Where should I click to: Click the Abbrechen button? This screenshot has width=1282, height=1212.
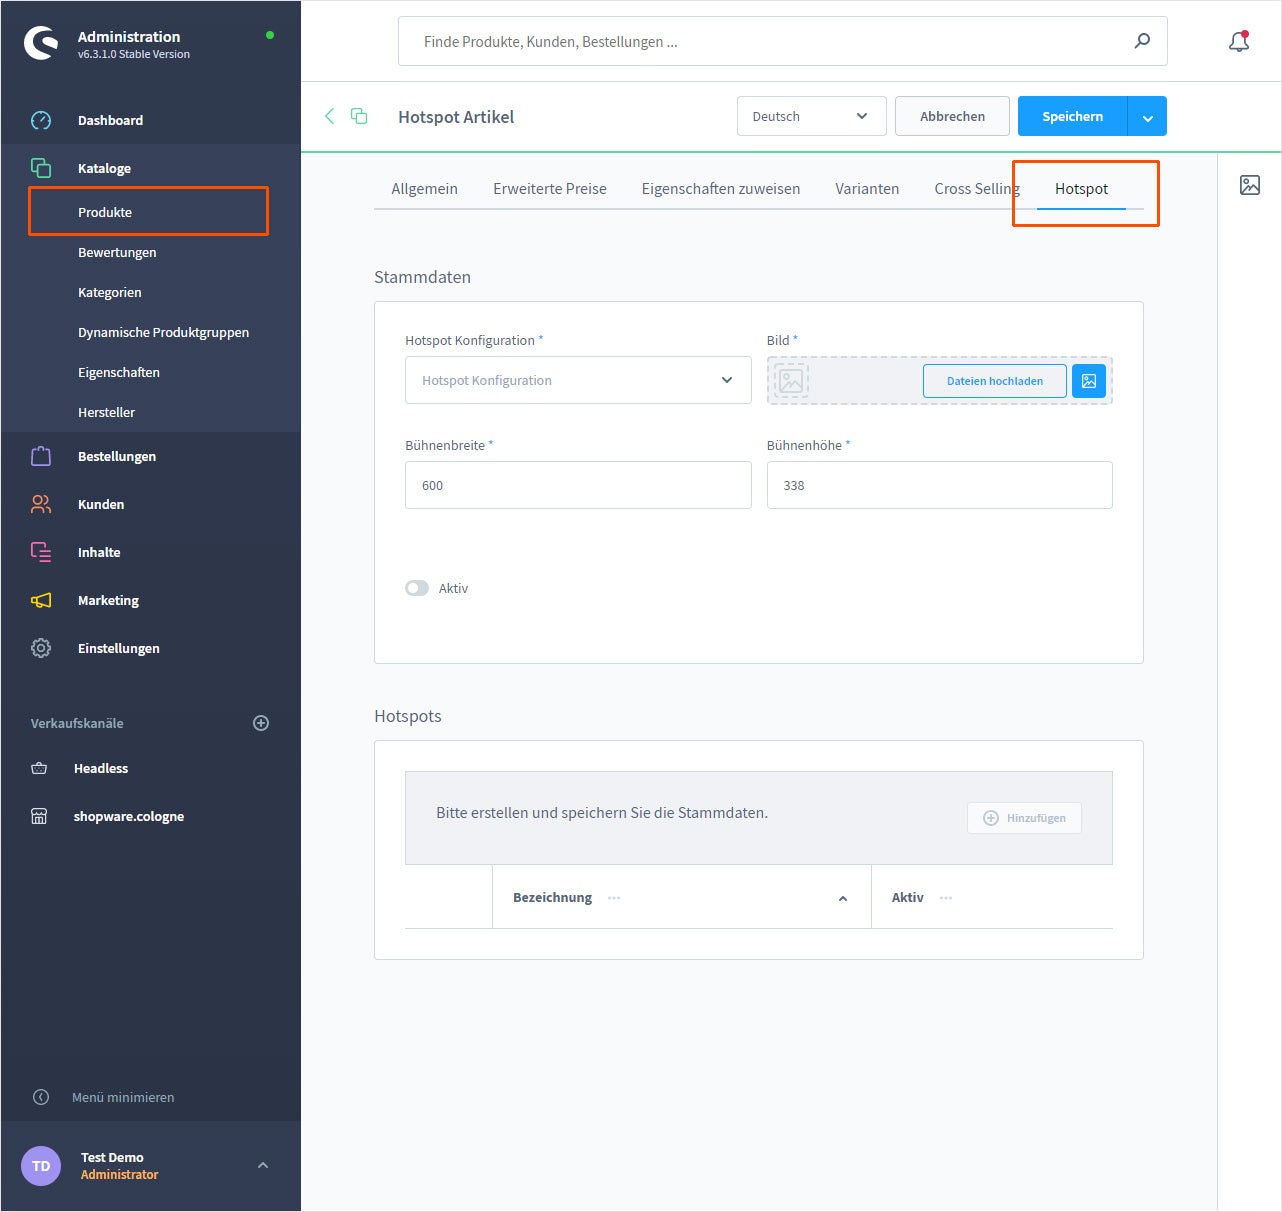tap(952, 116)
